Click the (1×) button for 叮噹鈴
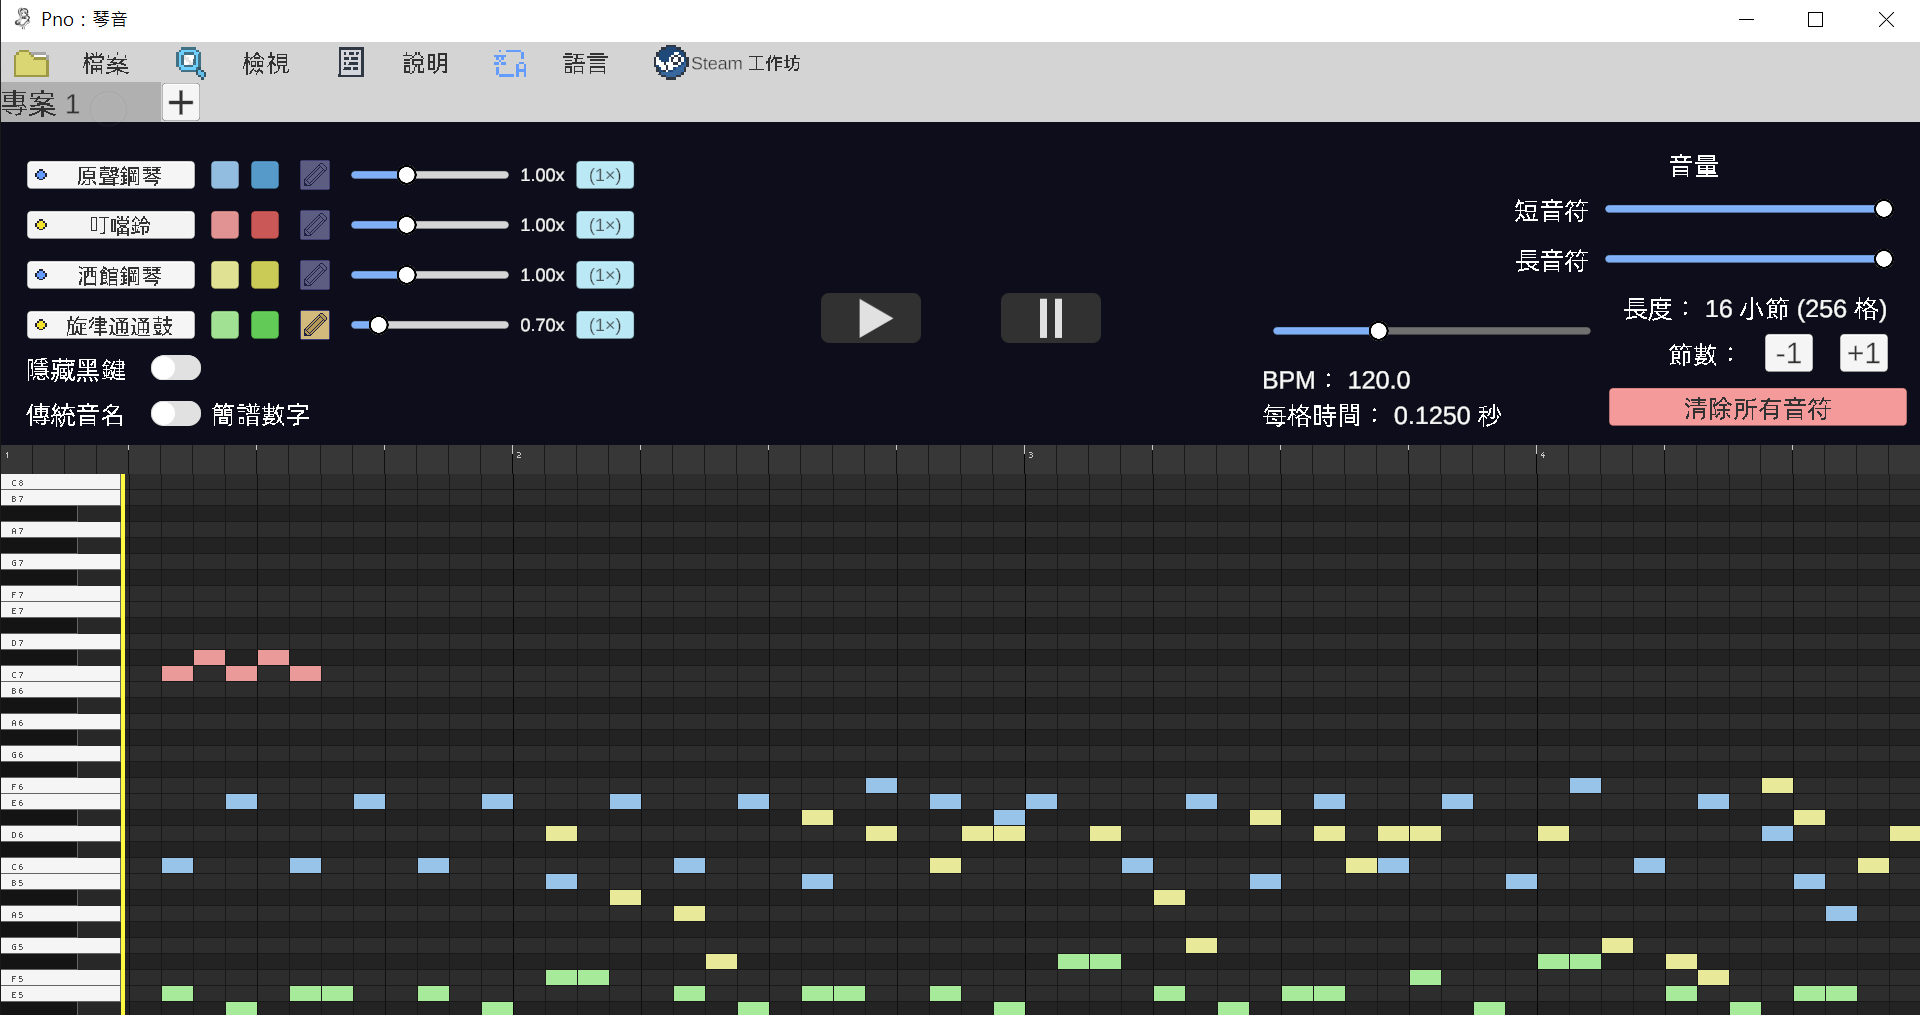Image resolution: width=1920 pixels, height=1015 pixels. 605,225
